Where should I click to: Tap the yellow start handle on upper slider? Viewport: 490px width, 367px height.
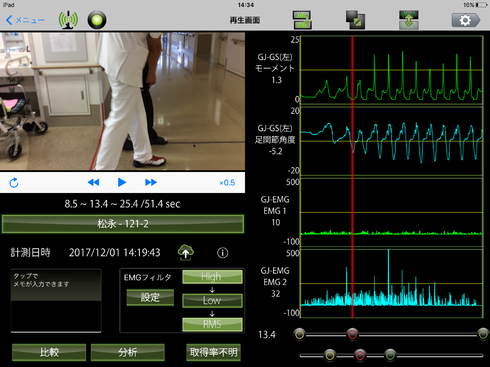(x=299, y=334)
